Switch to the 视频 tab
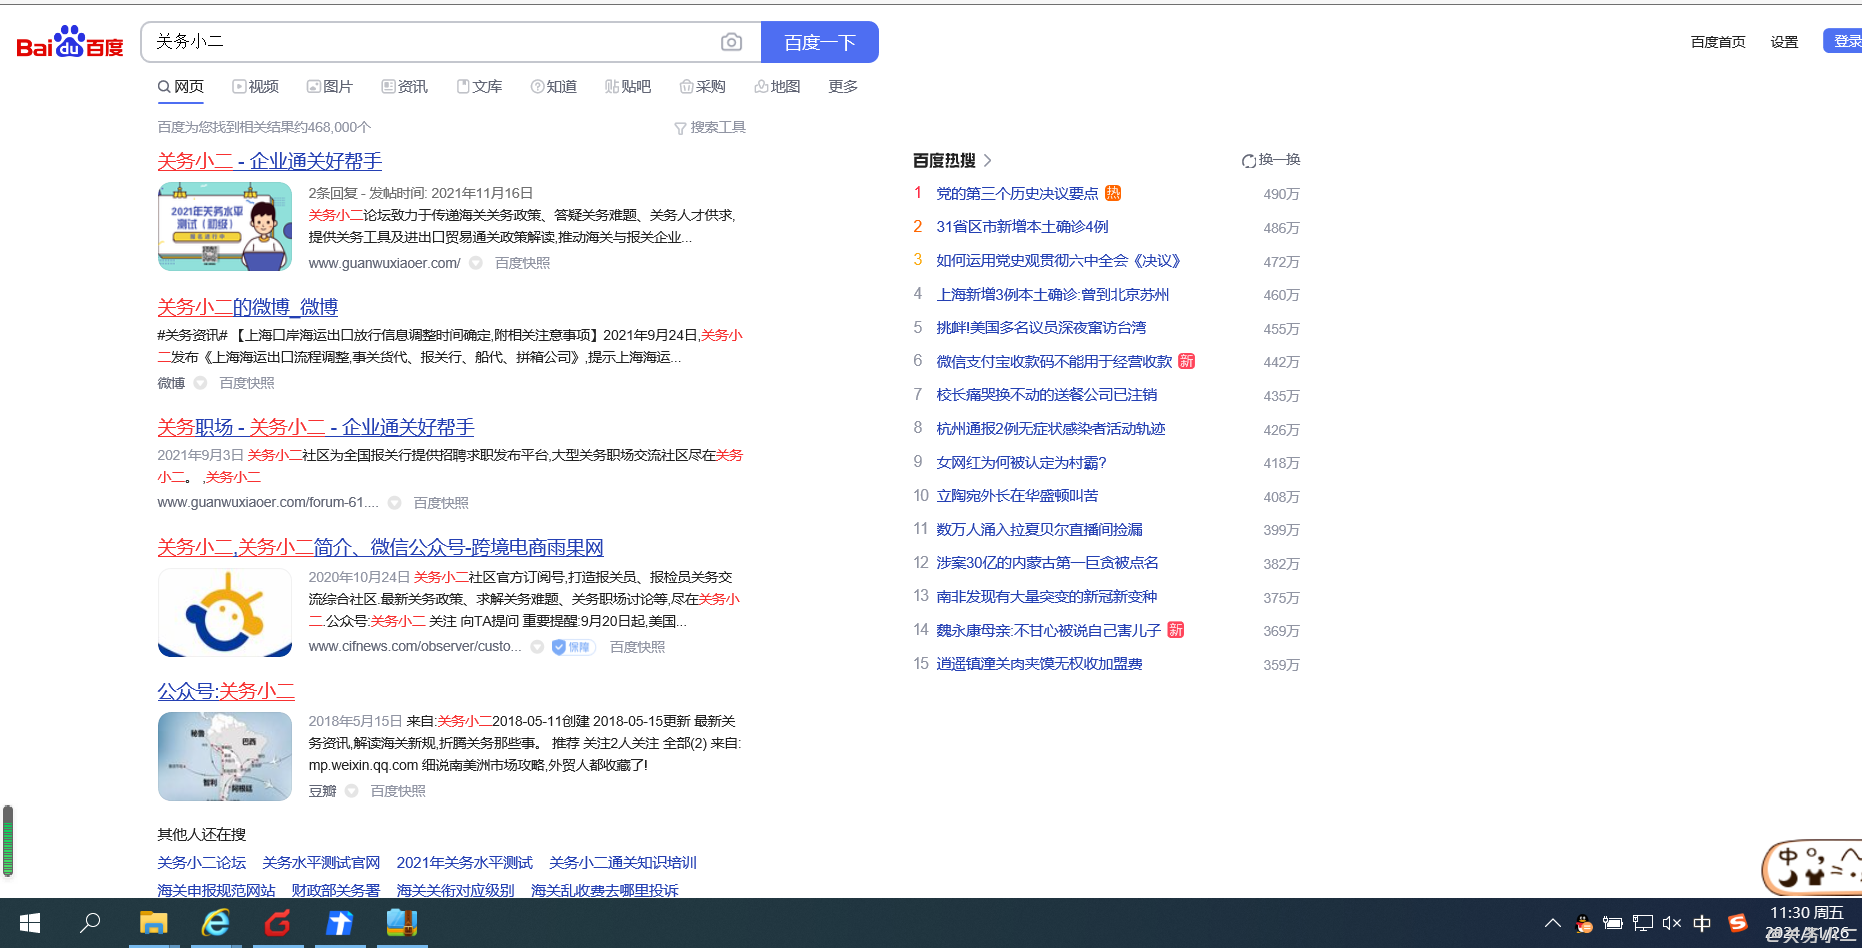The image size is (1862, 948). [256, 87]
